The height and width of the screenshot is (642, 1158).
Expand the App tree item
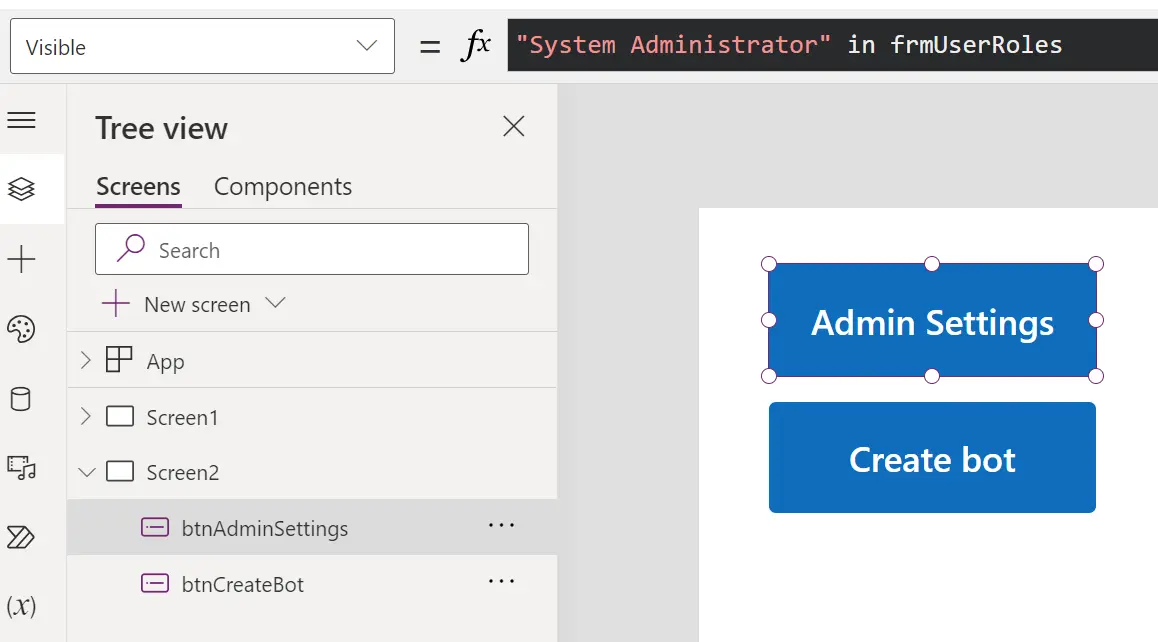(x=86, y=361)
